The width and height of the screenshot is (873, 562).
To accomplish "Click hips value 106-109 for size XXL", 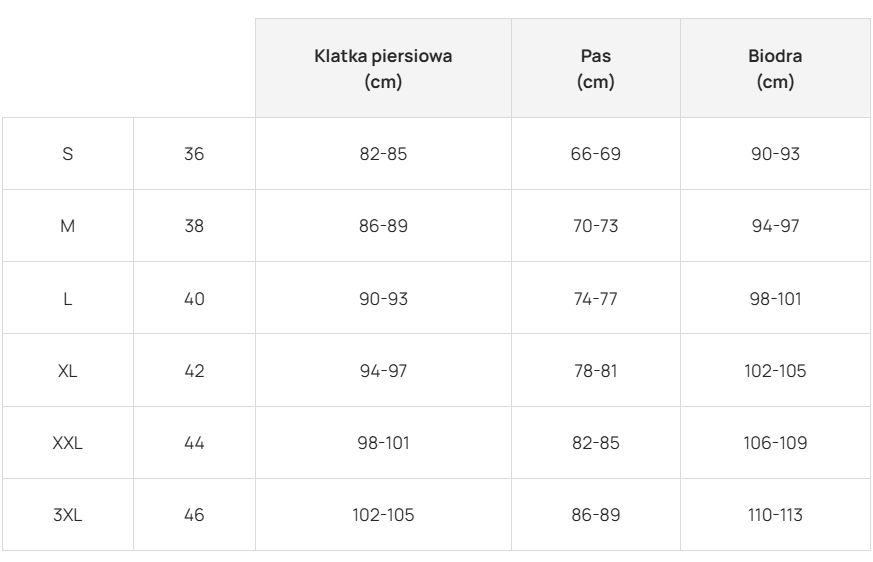I will click(776, 443).
